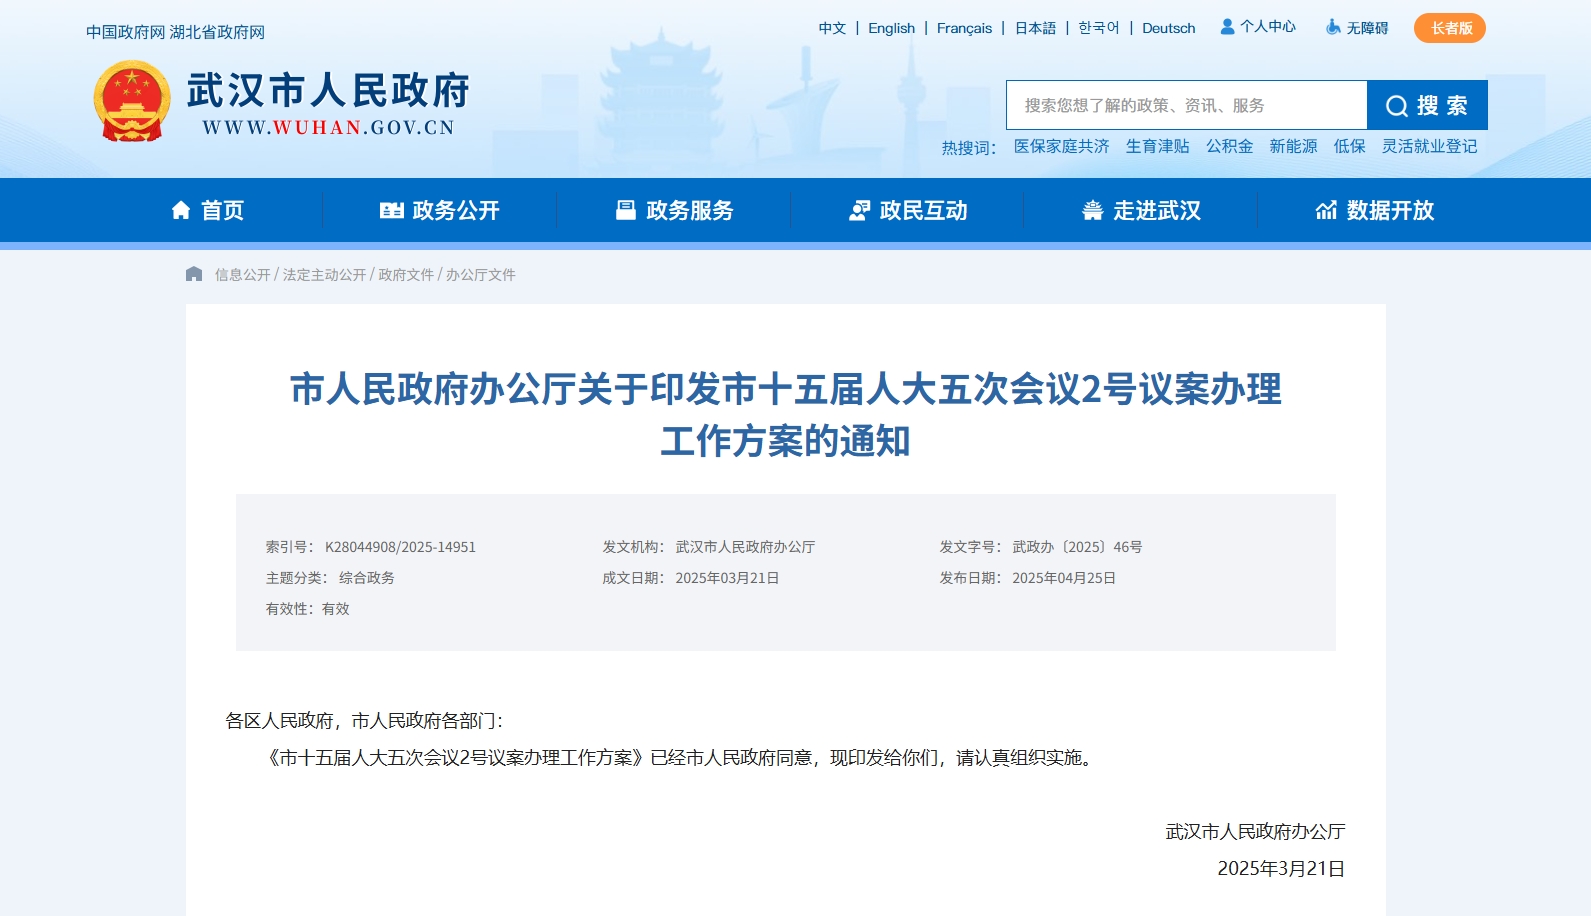The width and height of the screenshot is (1591, 916).
Task: Click breadcrumb link 政府文件
Action: coord(406,275)
